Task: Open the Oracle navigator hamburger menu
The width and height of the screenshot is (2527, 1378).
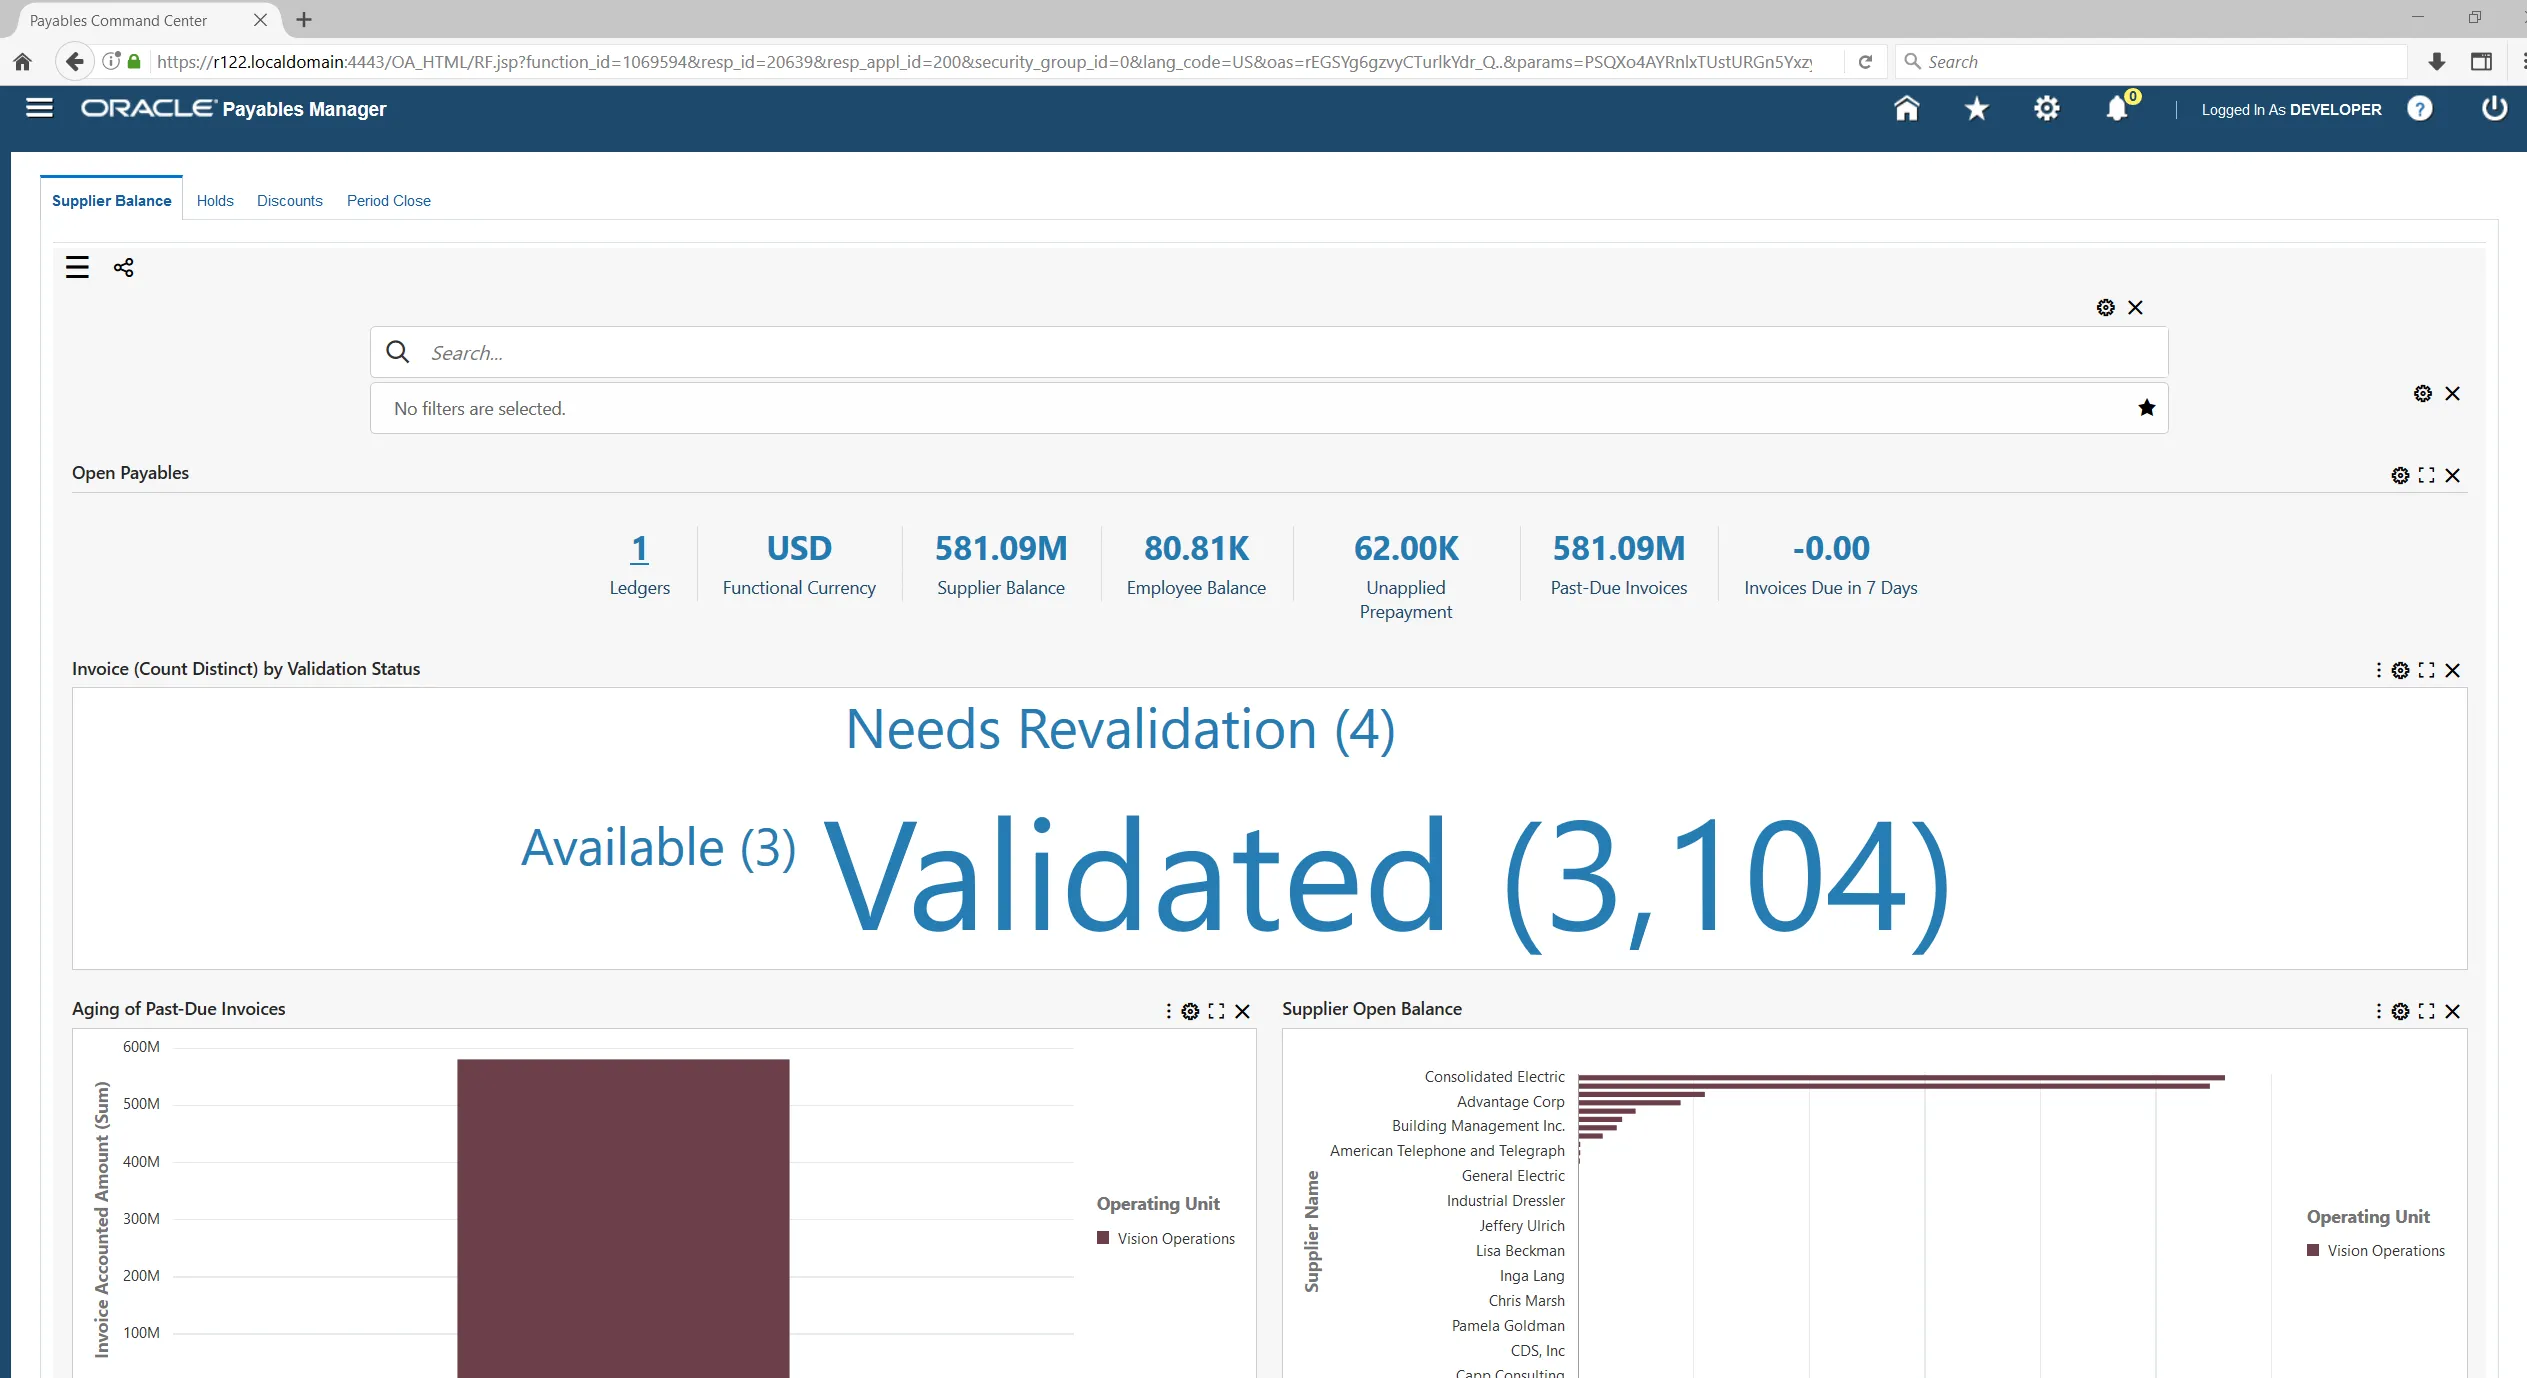Action: (39, 108)
